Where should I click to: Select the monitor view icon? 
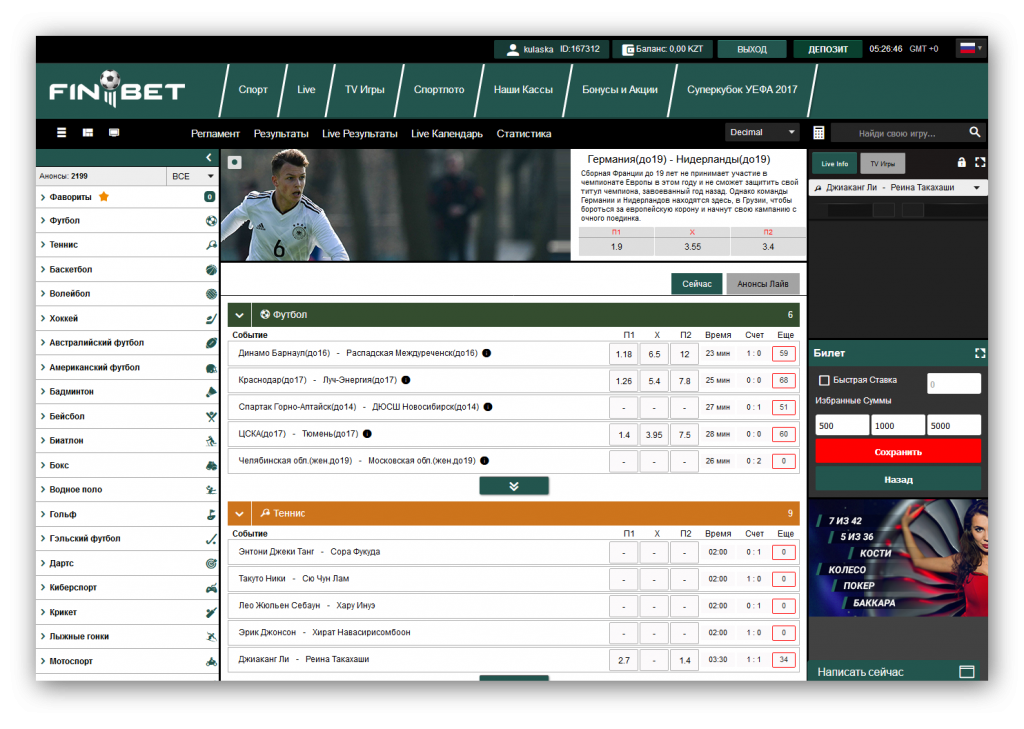pyautogui.click(x=114, y=133)
